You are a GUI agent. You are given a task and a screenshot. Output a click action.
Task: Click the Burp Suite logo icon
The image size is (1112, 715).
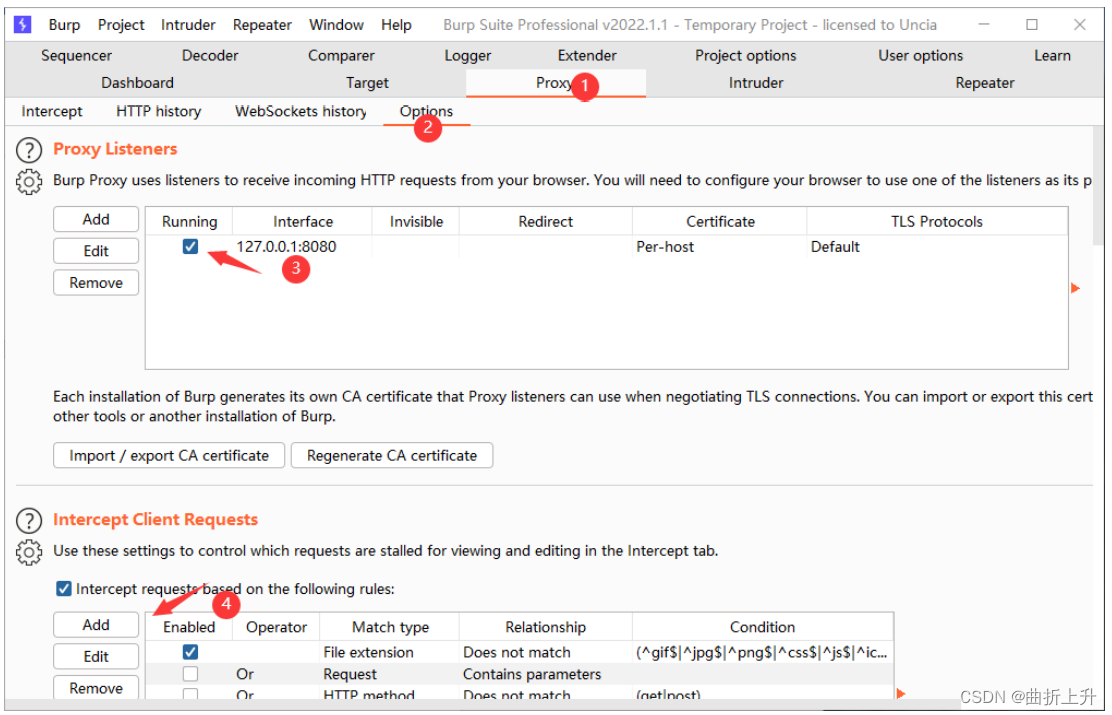pos(23,25)
